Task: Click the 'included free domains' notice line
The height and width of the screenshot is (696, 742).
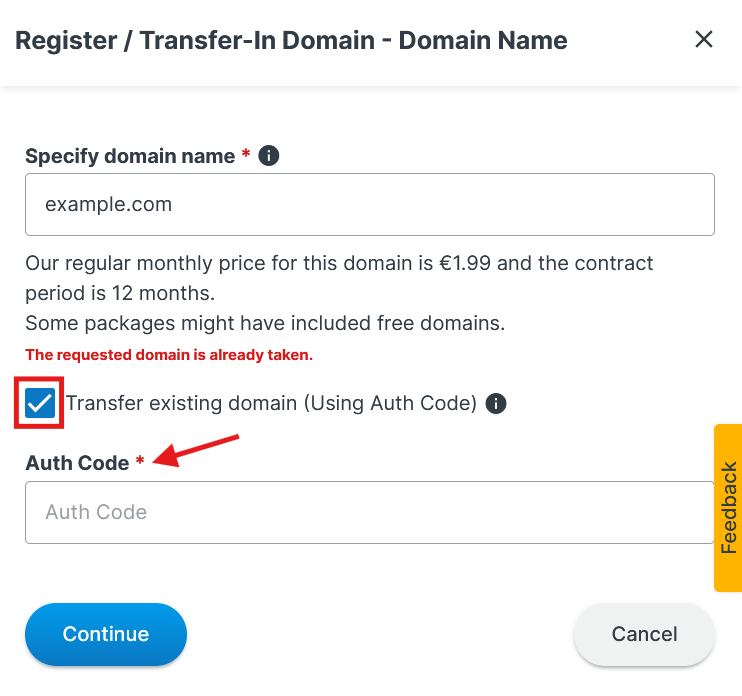Action: 264,323
